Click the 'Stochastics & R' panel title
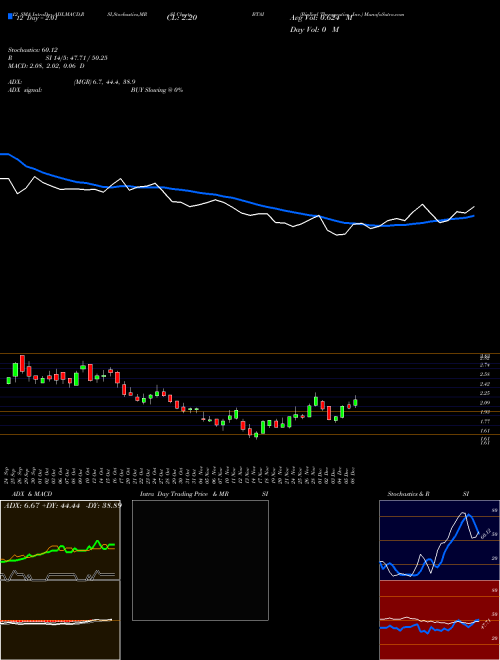500x660 pixels. pyautogui.click(x=409, y=494)
